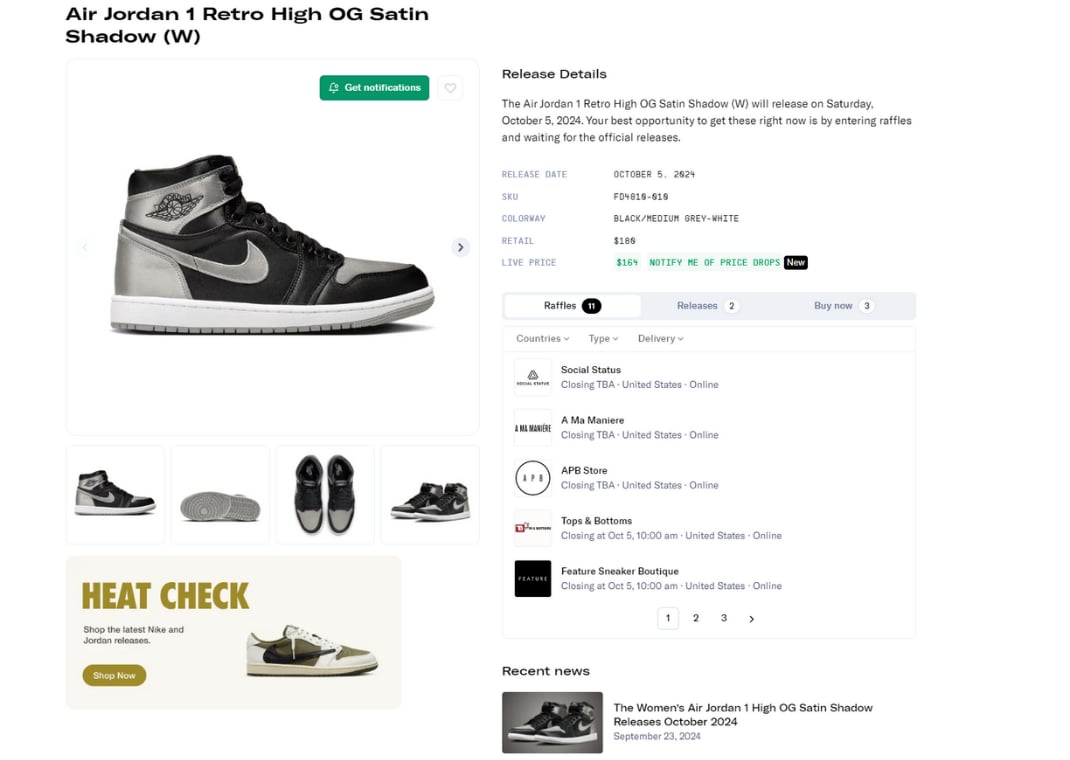Click the Social Status store logo
Screen dimensions: 1070x760
click(532, 377)
